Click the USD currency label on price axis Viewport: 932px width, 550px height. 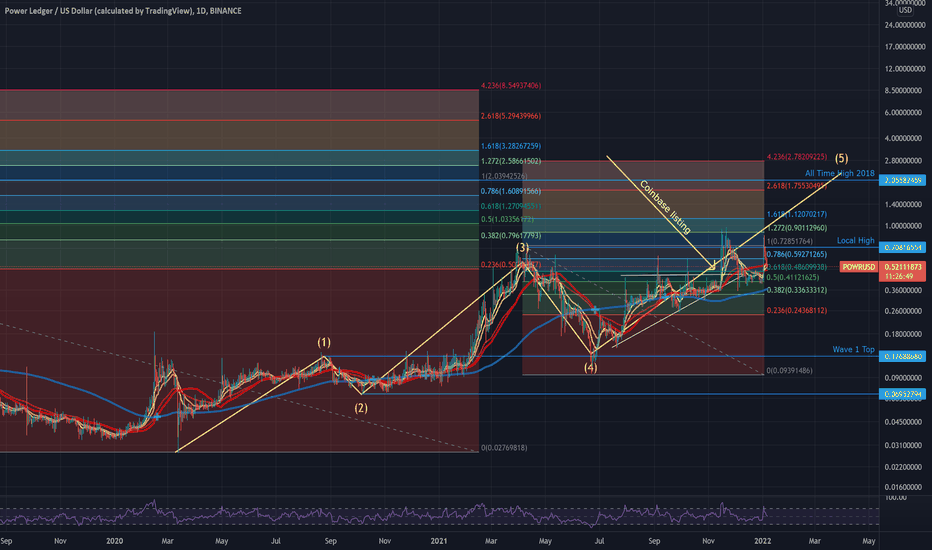tap(905, 10)
